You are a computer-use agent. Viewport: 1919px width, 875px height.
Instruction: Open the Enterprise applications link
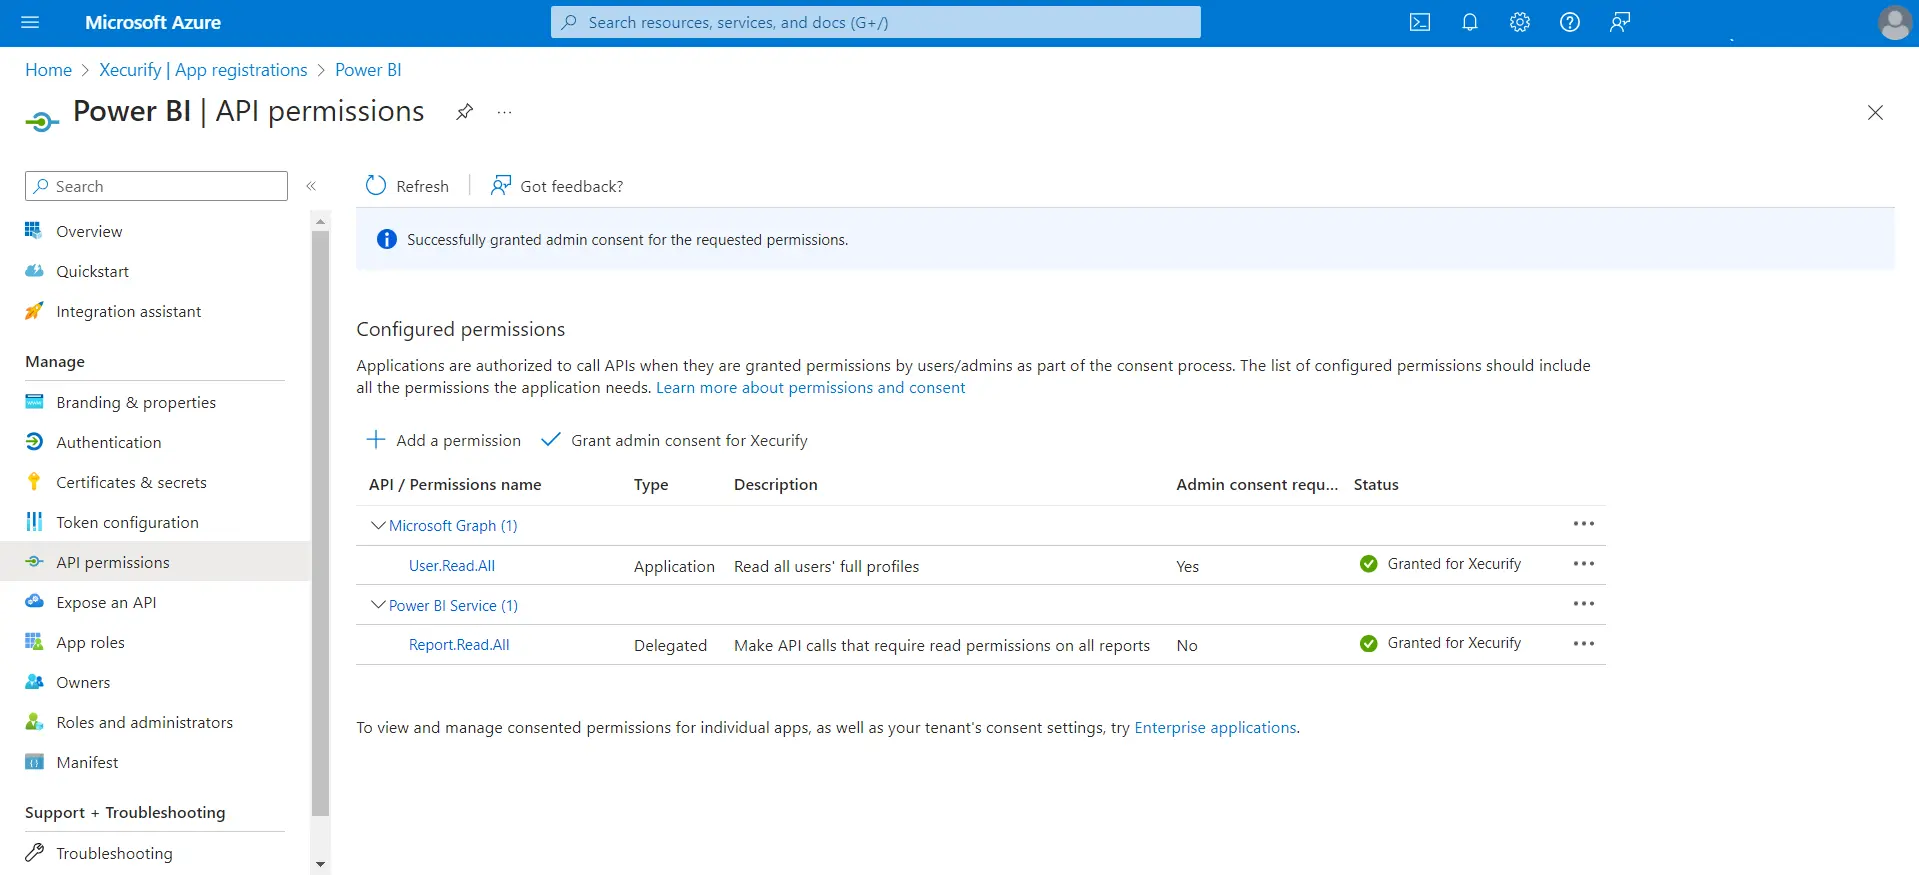point(1215,728)
